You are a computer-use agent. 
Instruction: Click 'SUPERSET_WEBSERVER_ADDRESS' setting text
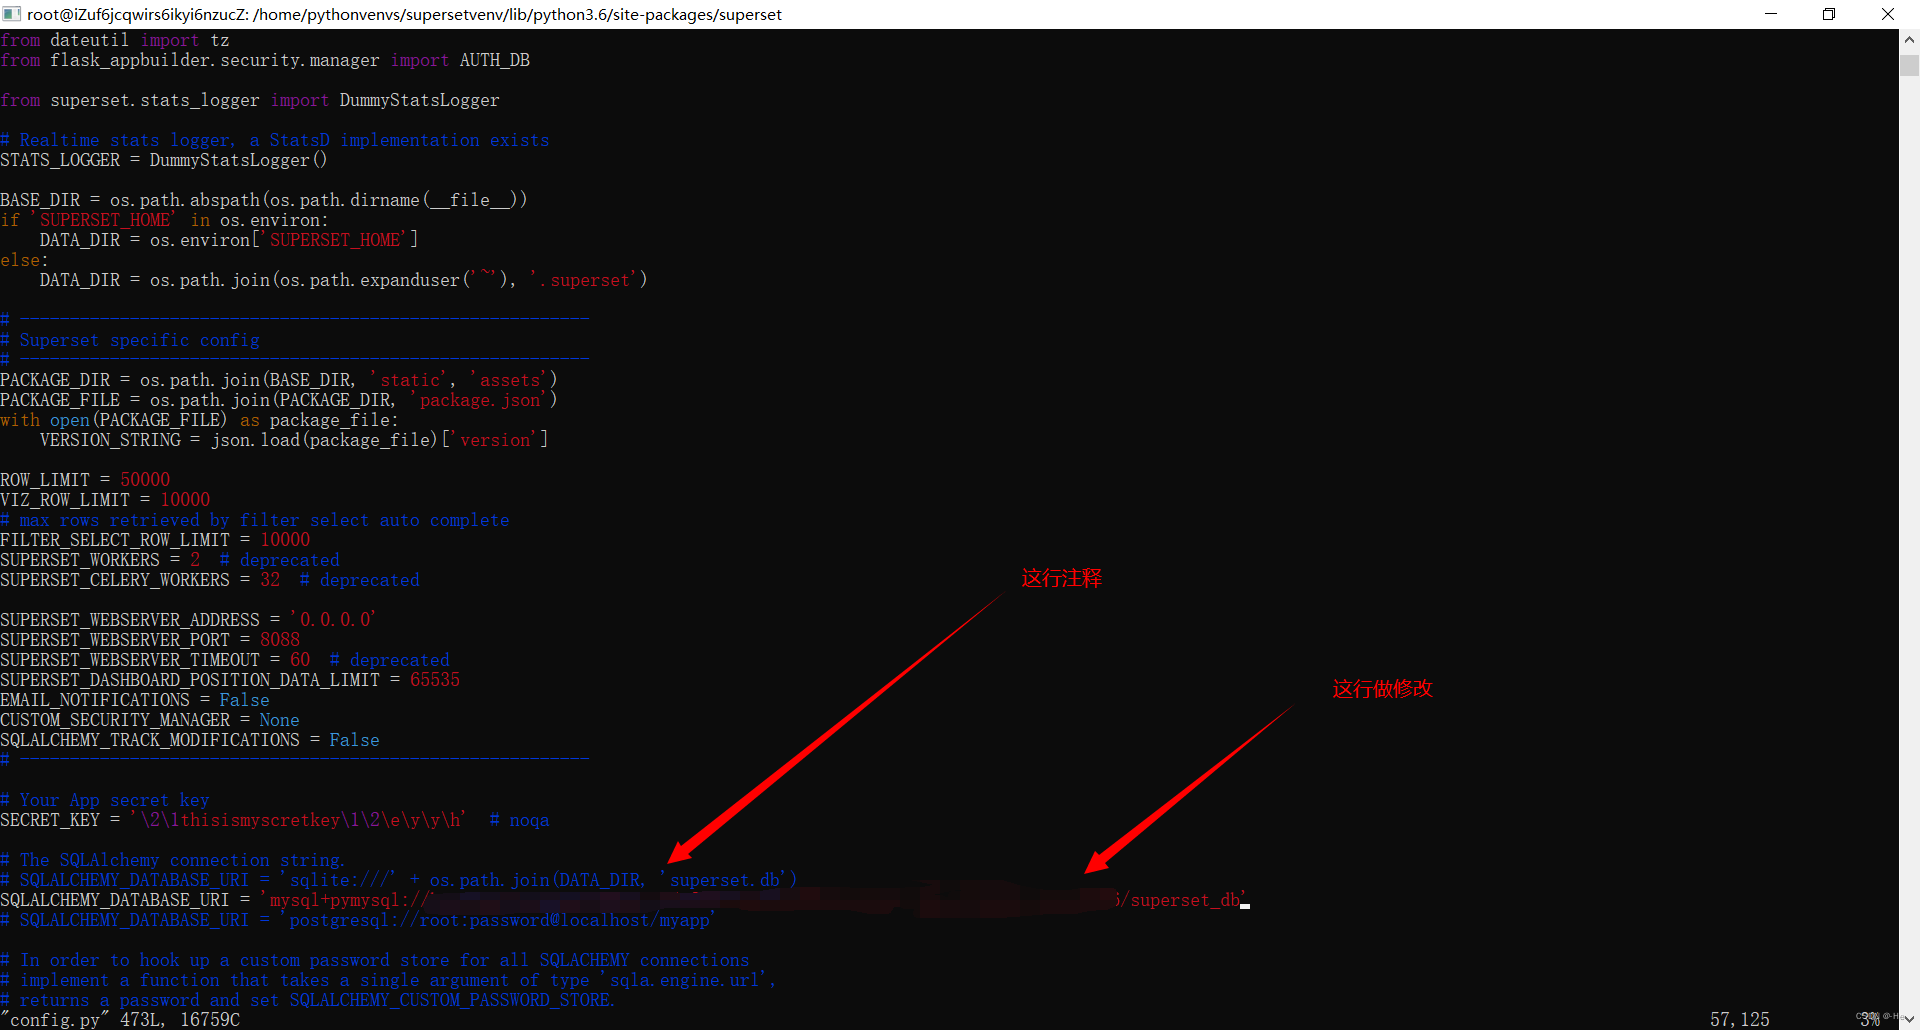pos(130,620)
